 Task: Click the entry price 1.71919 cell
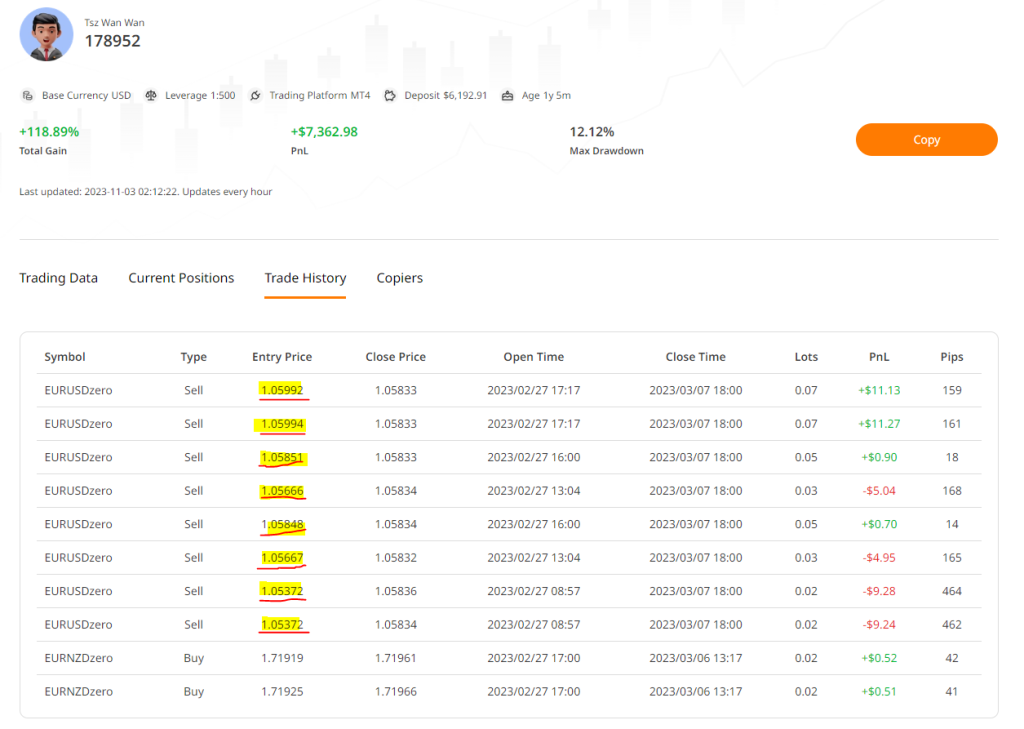(x=281, y=658)
